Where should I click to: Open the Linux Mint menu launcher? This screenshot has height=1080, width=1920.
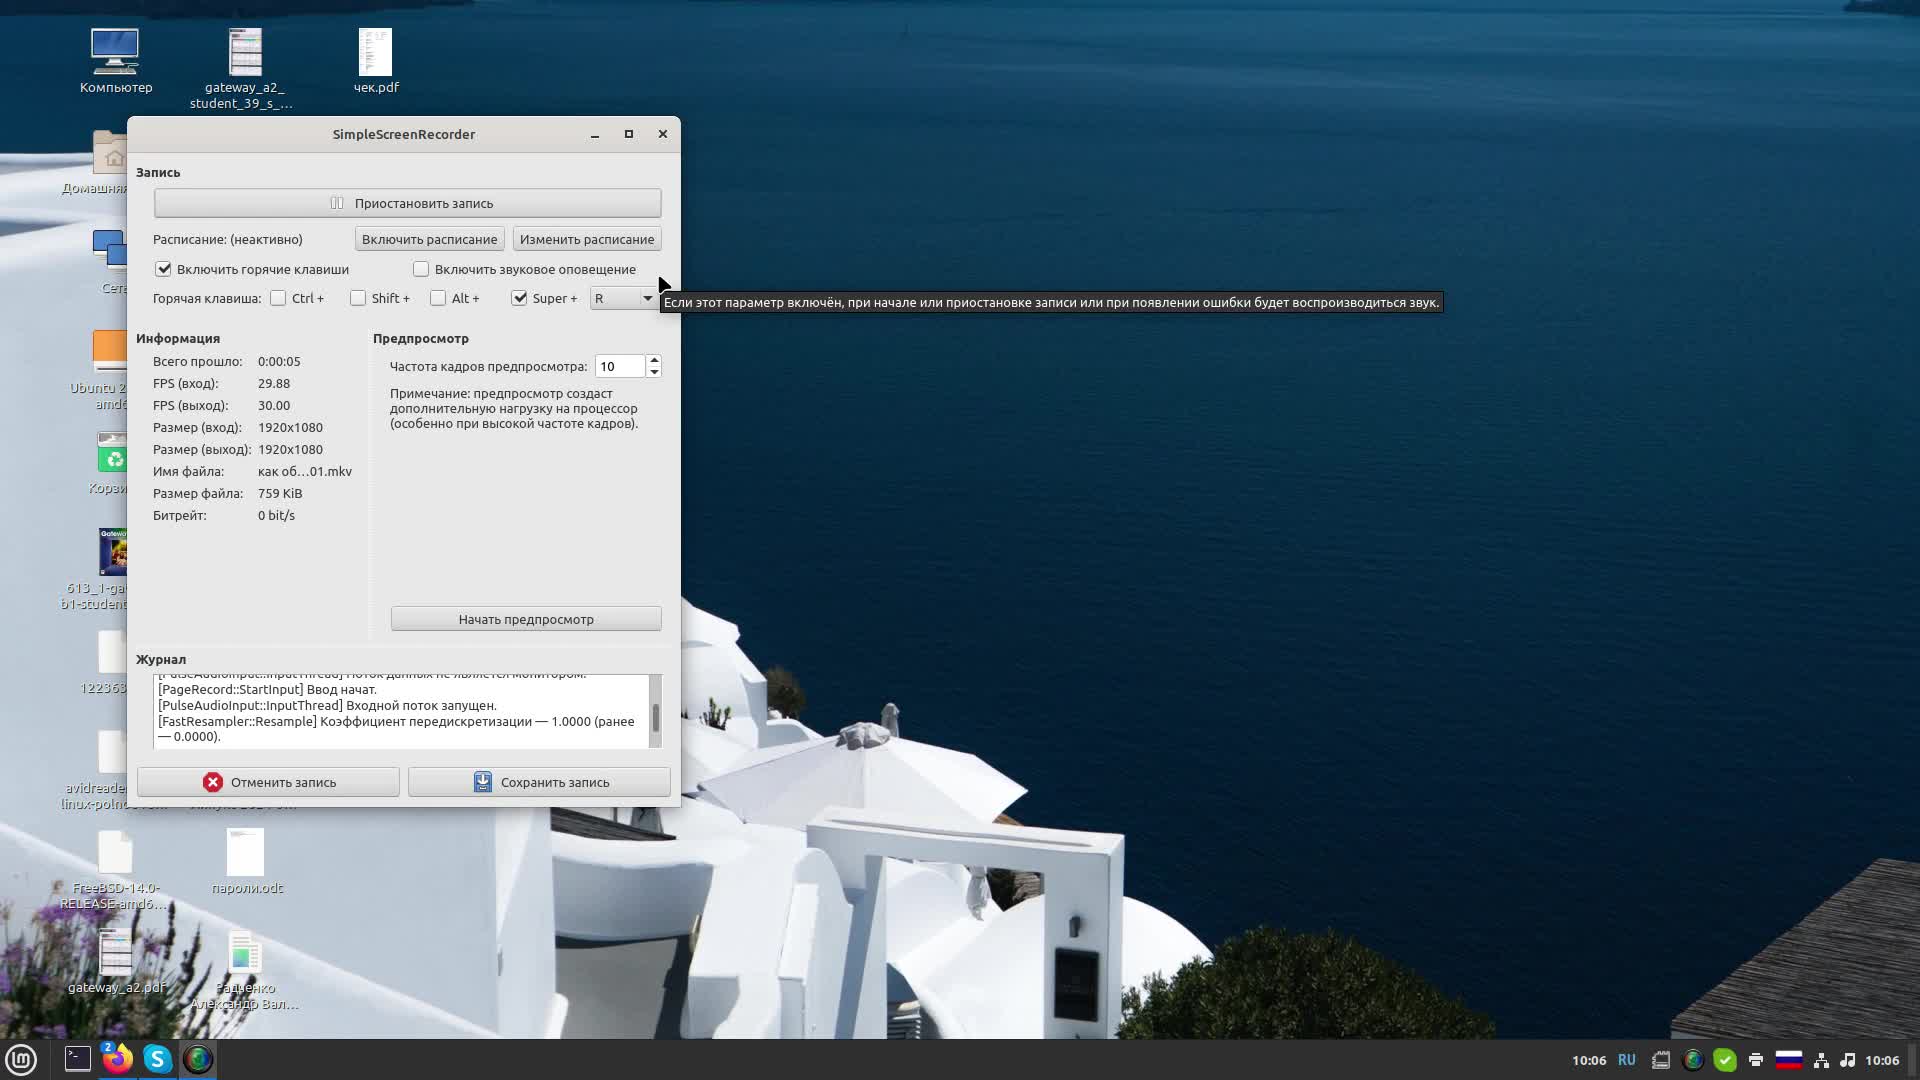point(21,1059)
